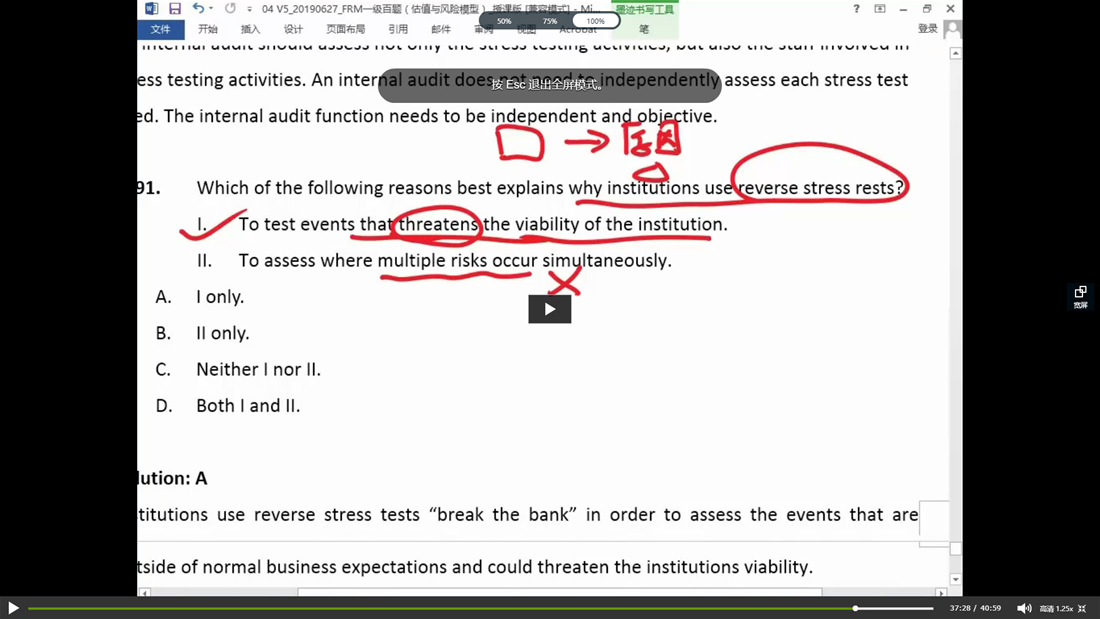This screenshot has width=1100, height=619.
Task: Click 'reverse stress rests?' in the question
Action: pos(821,187)
